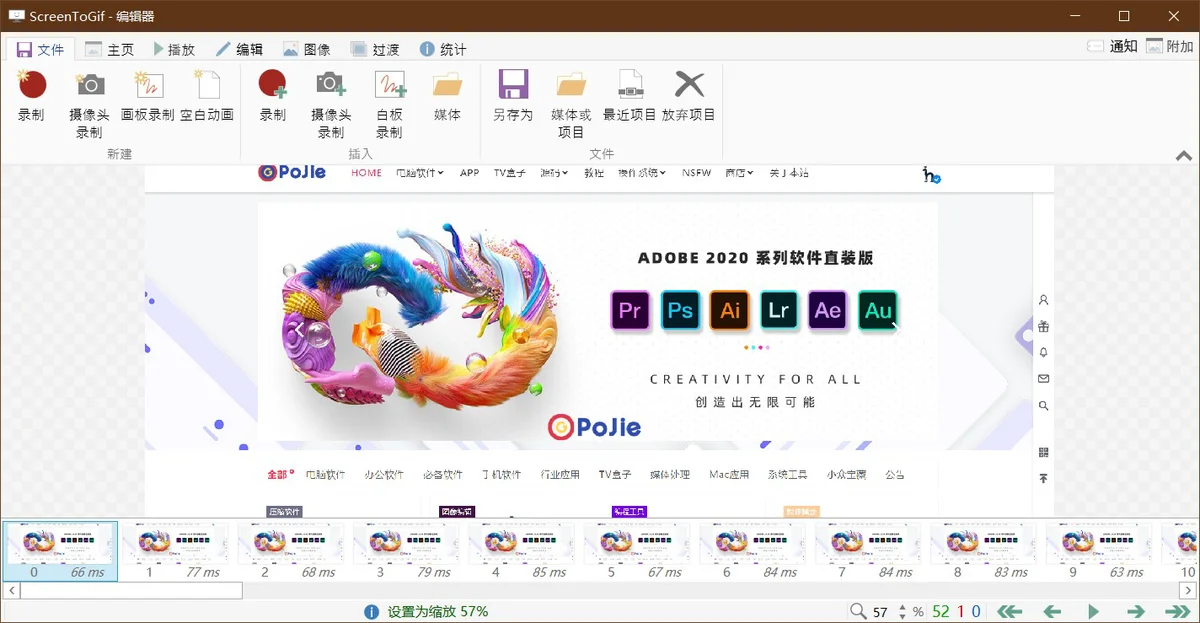Viewport: 1200px width, 623px height.
Task: Insert a 白板录制 whiteboard recording
Action: pyautogui.click(x=389, y=104)
